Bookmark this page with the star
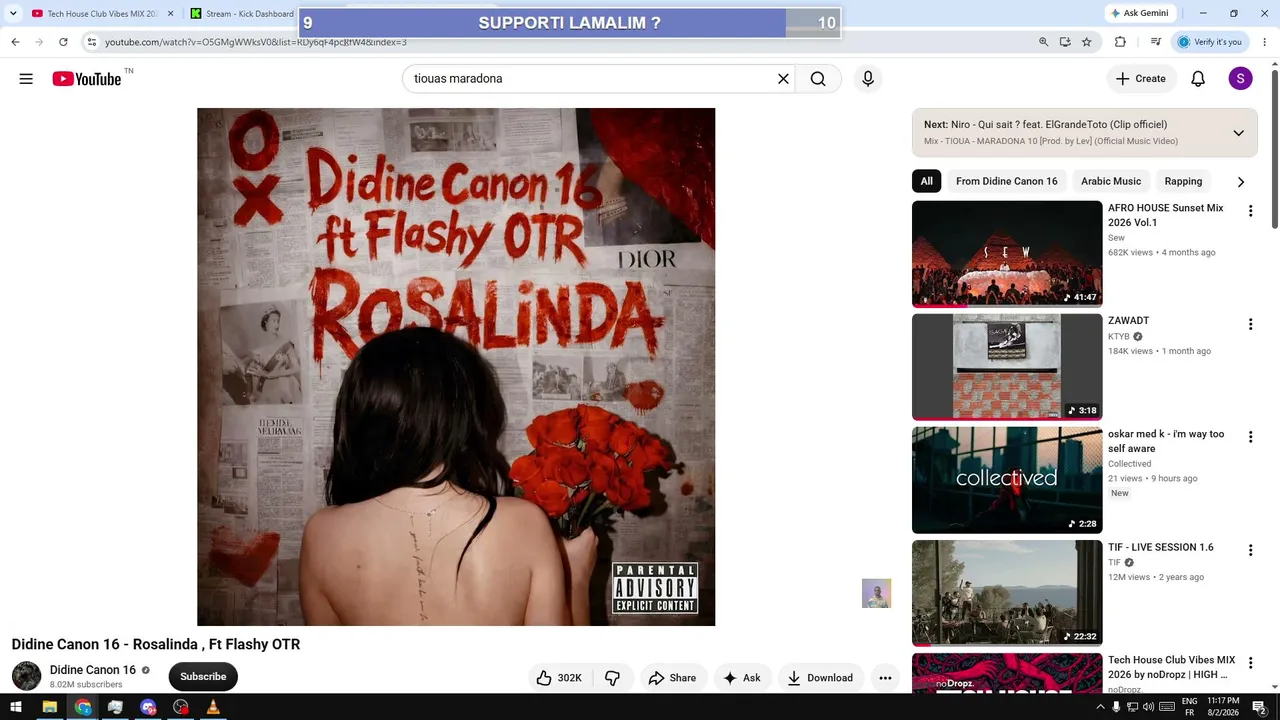This screenshot has height=720, width=1280. 1086,42
